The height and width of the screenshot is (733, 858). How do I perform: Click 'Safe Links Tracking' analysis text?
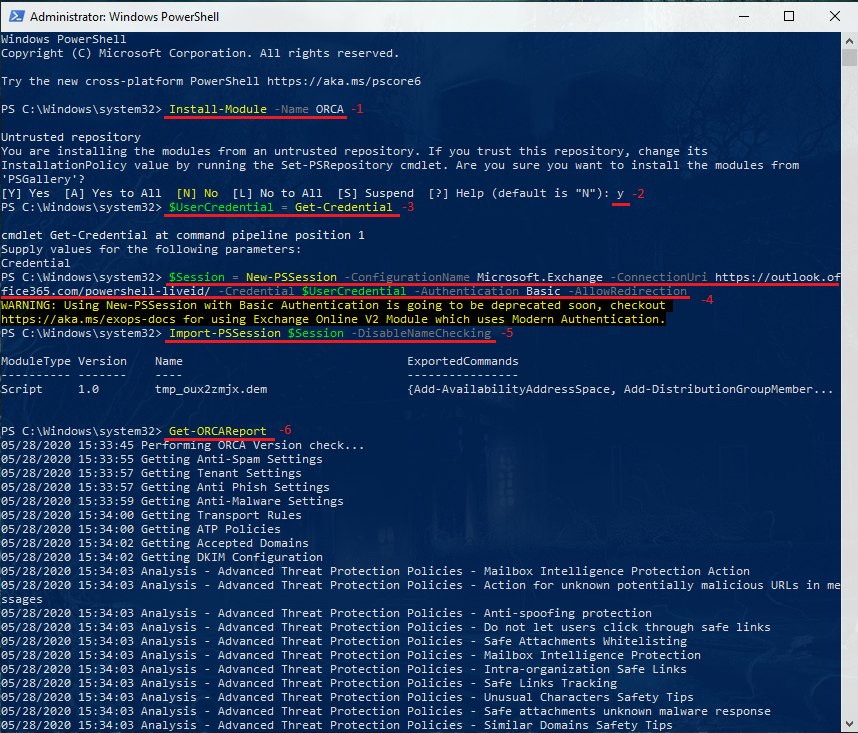[550, 683]
